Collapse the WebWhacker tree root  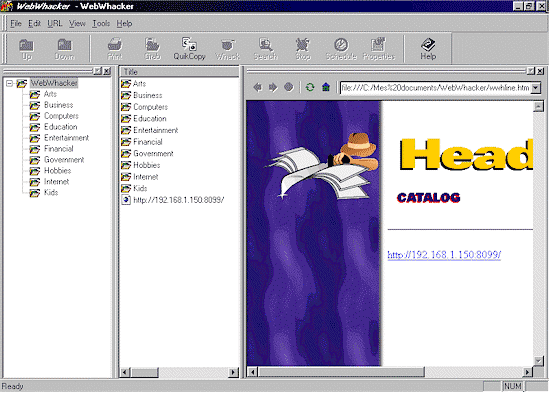click(x=9, y=84)
